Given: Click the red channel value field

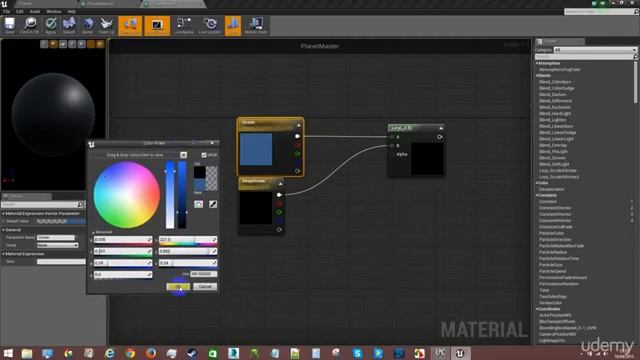Looking at the screenshot, I should click(x=123, y=240).
